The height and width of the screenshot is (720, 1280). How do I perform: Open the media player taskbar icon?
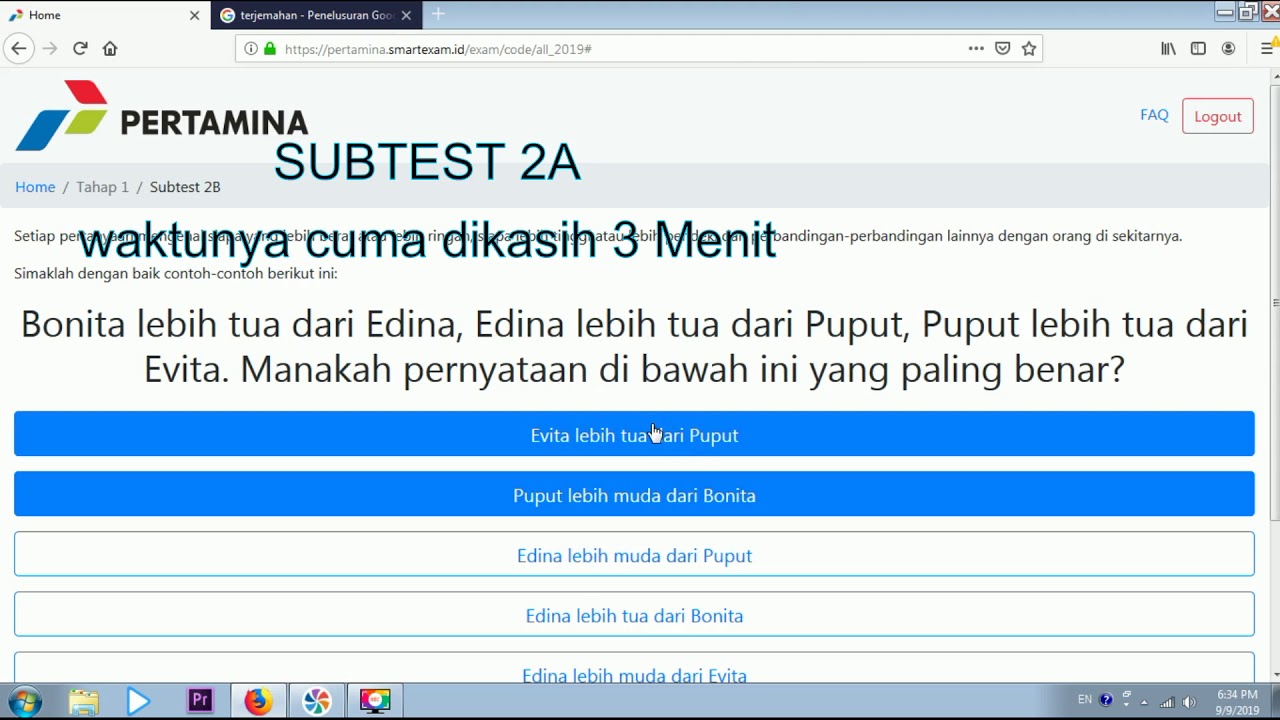click(x=139, y=701)
